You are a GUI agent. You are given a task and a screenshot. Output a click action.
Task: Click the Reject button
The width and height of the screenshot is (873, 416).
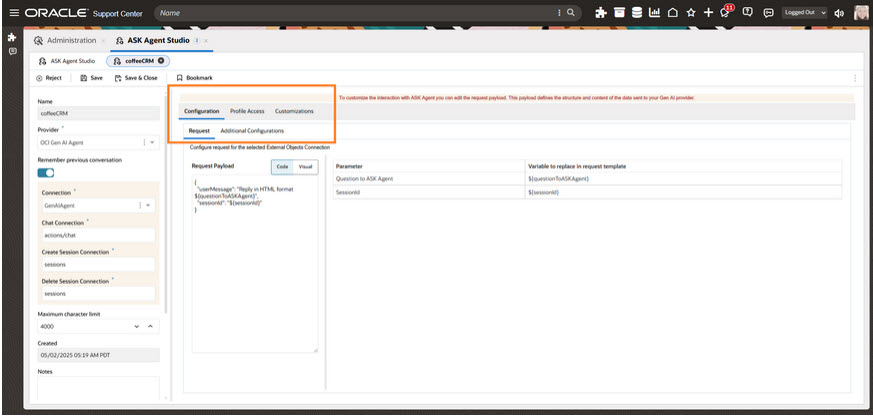pos(49,78)
